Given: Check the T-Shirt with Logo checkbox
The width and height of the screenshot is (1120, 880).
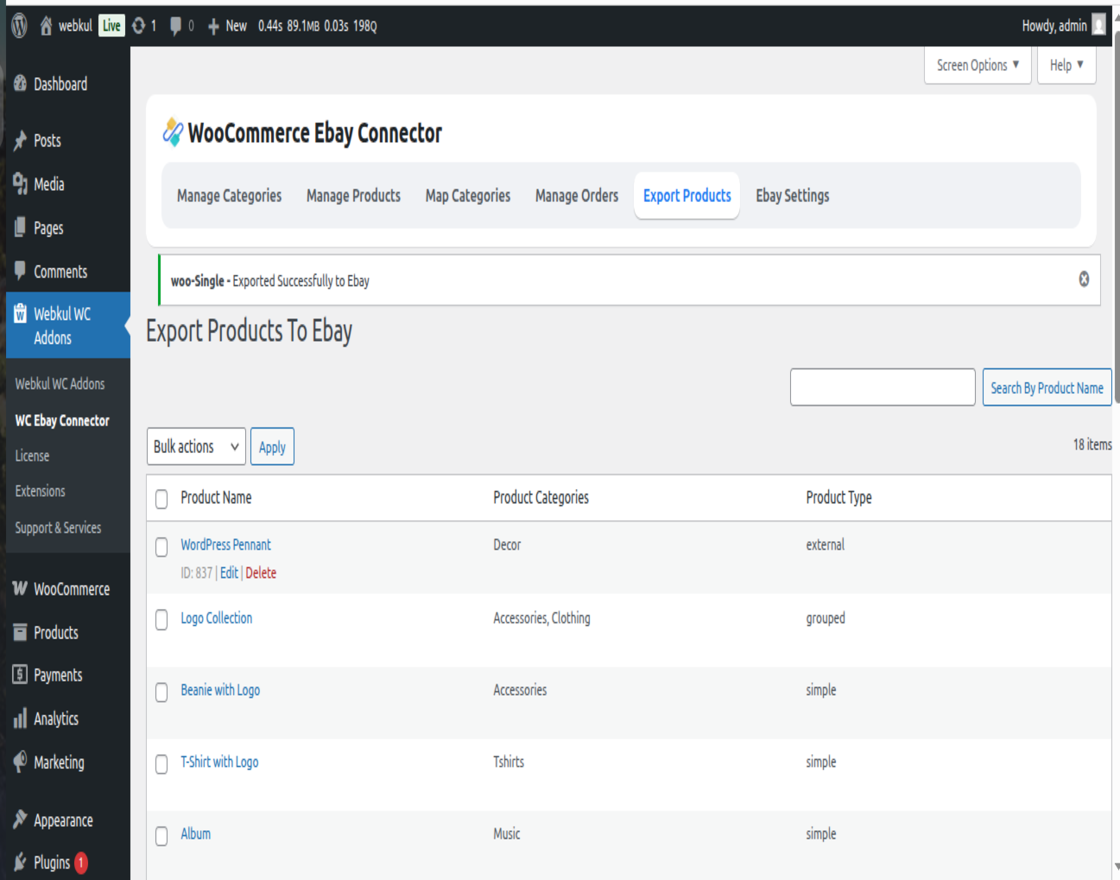Looking at the screenshot, I should pos(161,764).
